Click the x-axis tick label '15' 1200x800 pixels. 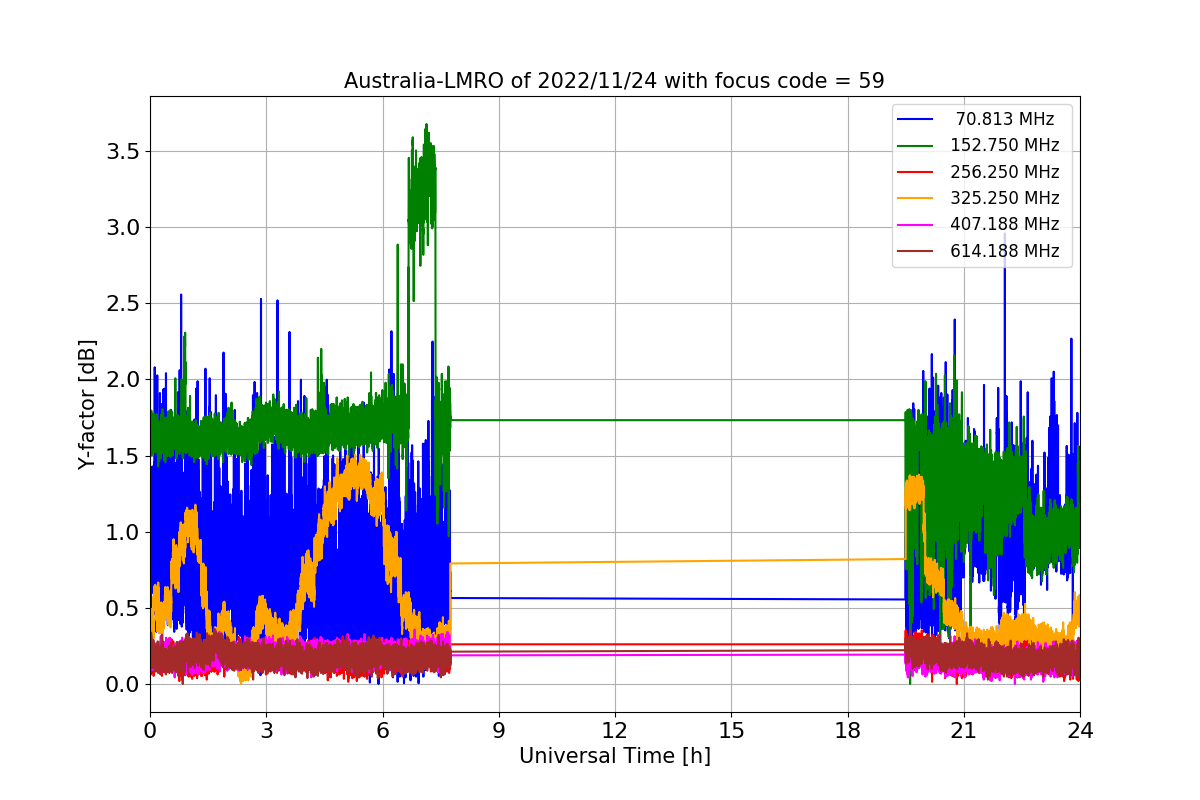click(x=731, y=730)
